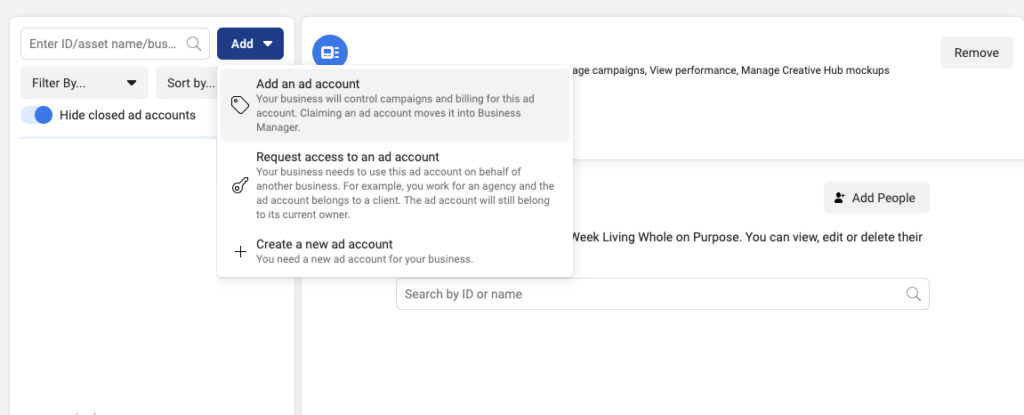Image resolution: width=1024 pixels, height=415 pixels.
Task: Click the blue ad account avatar icon
Action: [330, 52]
